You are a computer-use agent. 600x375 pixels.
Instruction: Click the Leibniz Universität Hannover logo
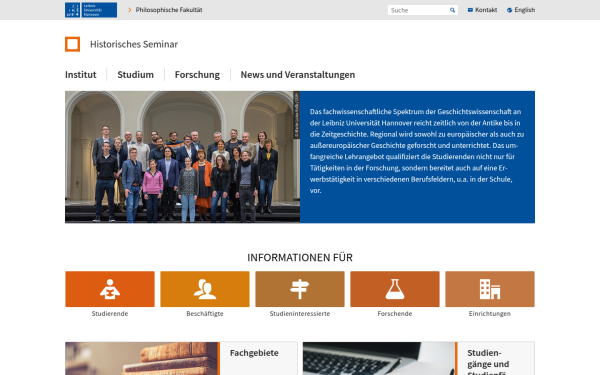click(91, 10)
